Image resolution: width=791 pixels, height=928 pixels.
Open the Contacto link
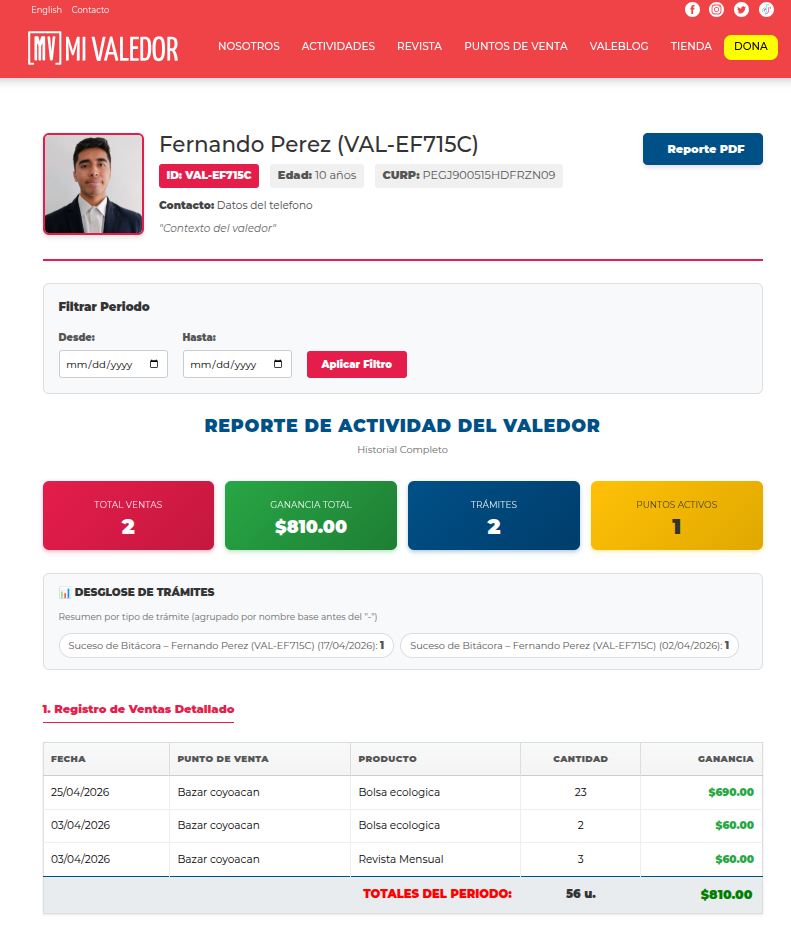(90, 9)
